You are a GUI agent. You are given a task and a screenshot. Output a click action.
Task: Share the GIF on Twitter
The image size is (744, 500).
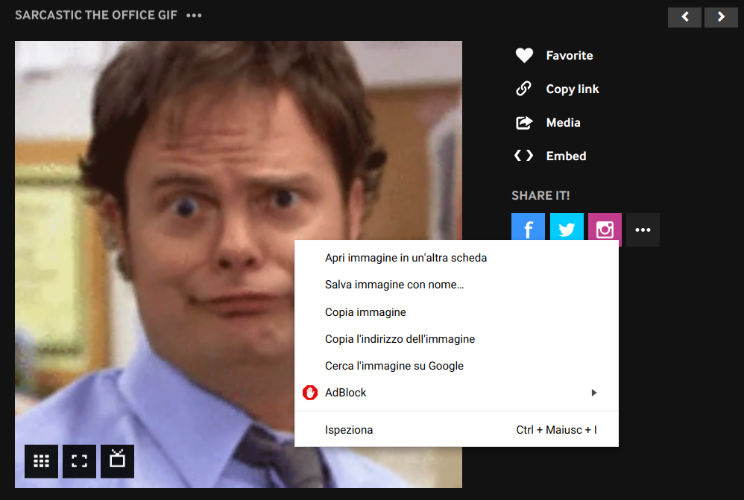point(567,228)
